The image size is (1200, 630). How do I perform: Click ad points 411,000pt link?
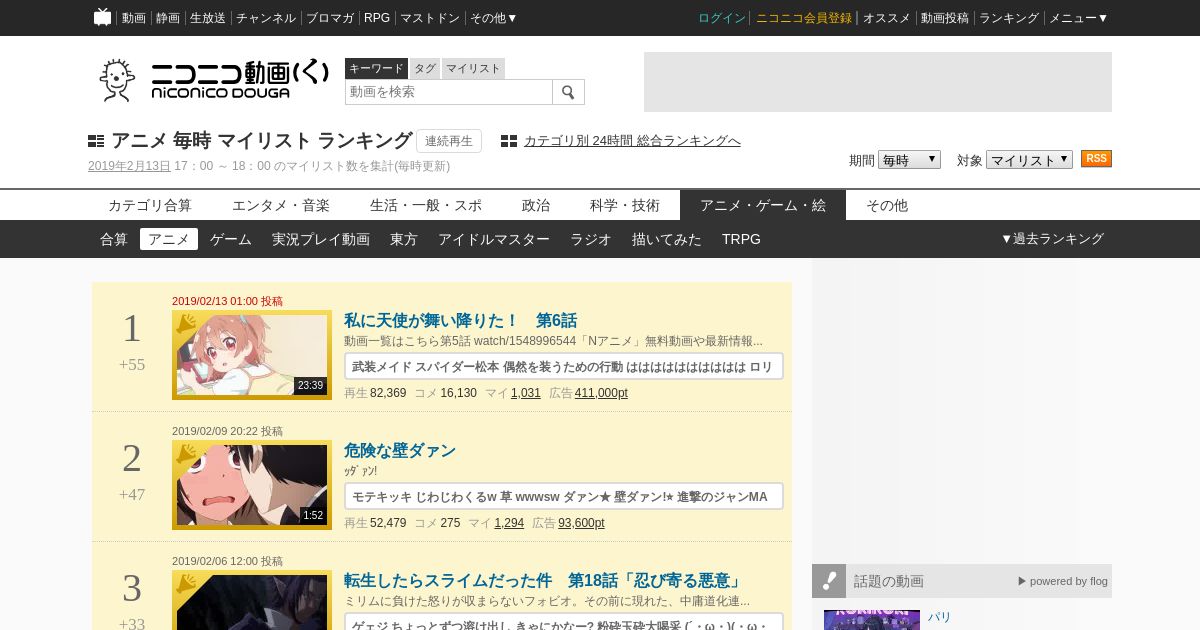coord(601,393)
